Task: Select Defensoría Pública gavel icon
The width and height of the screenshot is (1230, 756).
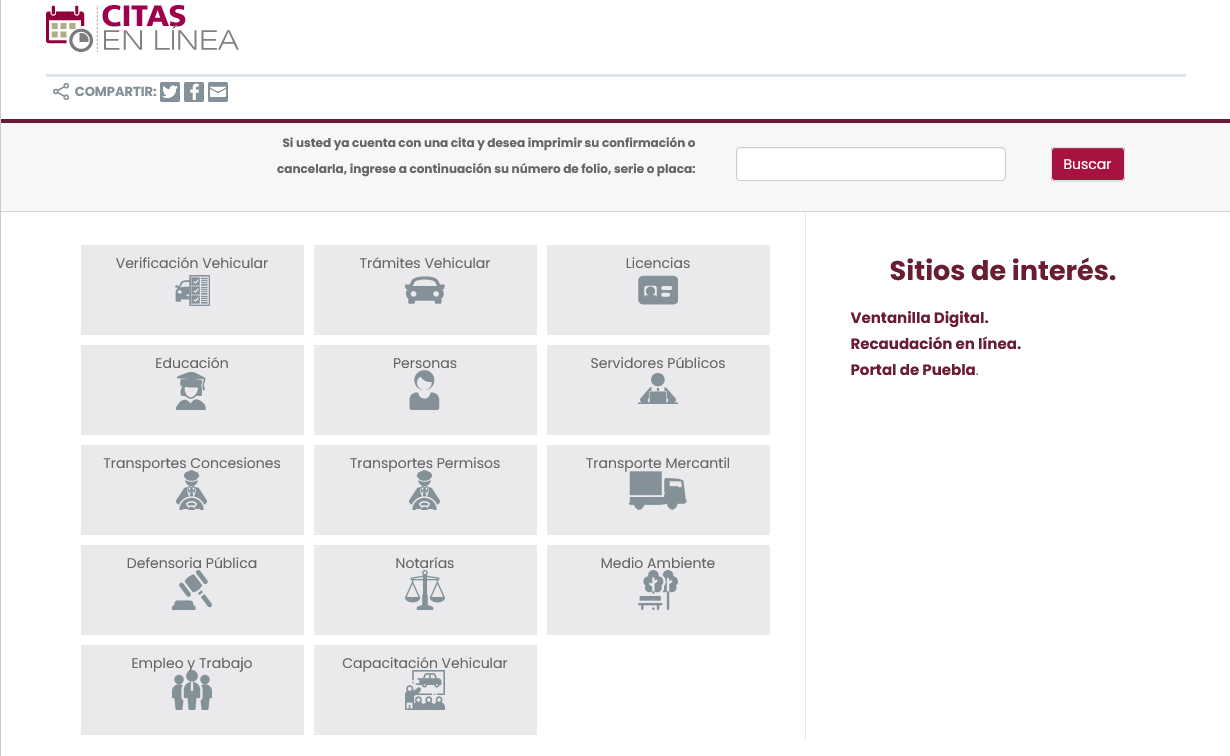Action: click(x=192, y=591)
